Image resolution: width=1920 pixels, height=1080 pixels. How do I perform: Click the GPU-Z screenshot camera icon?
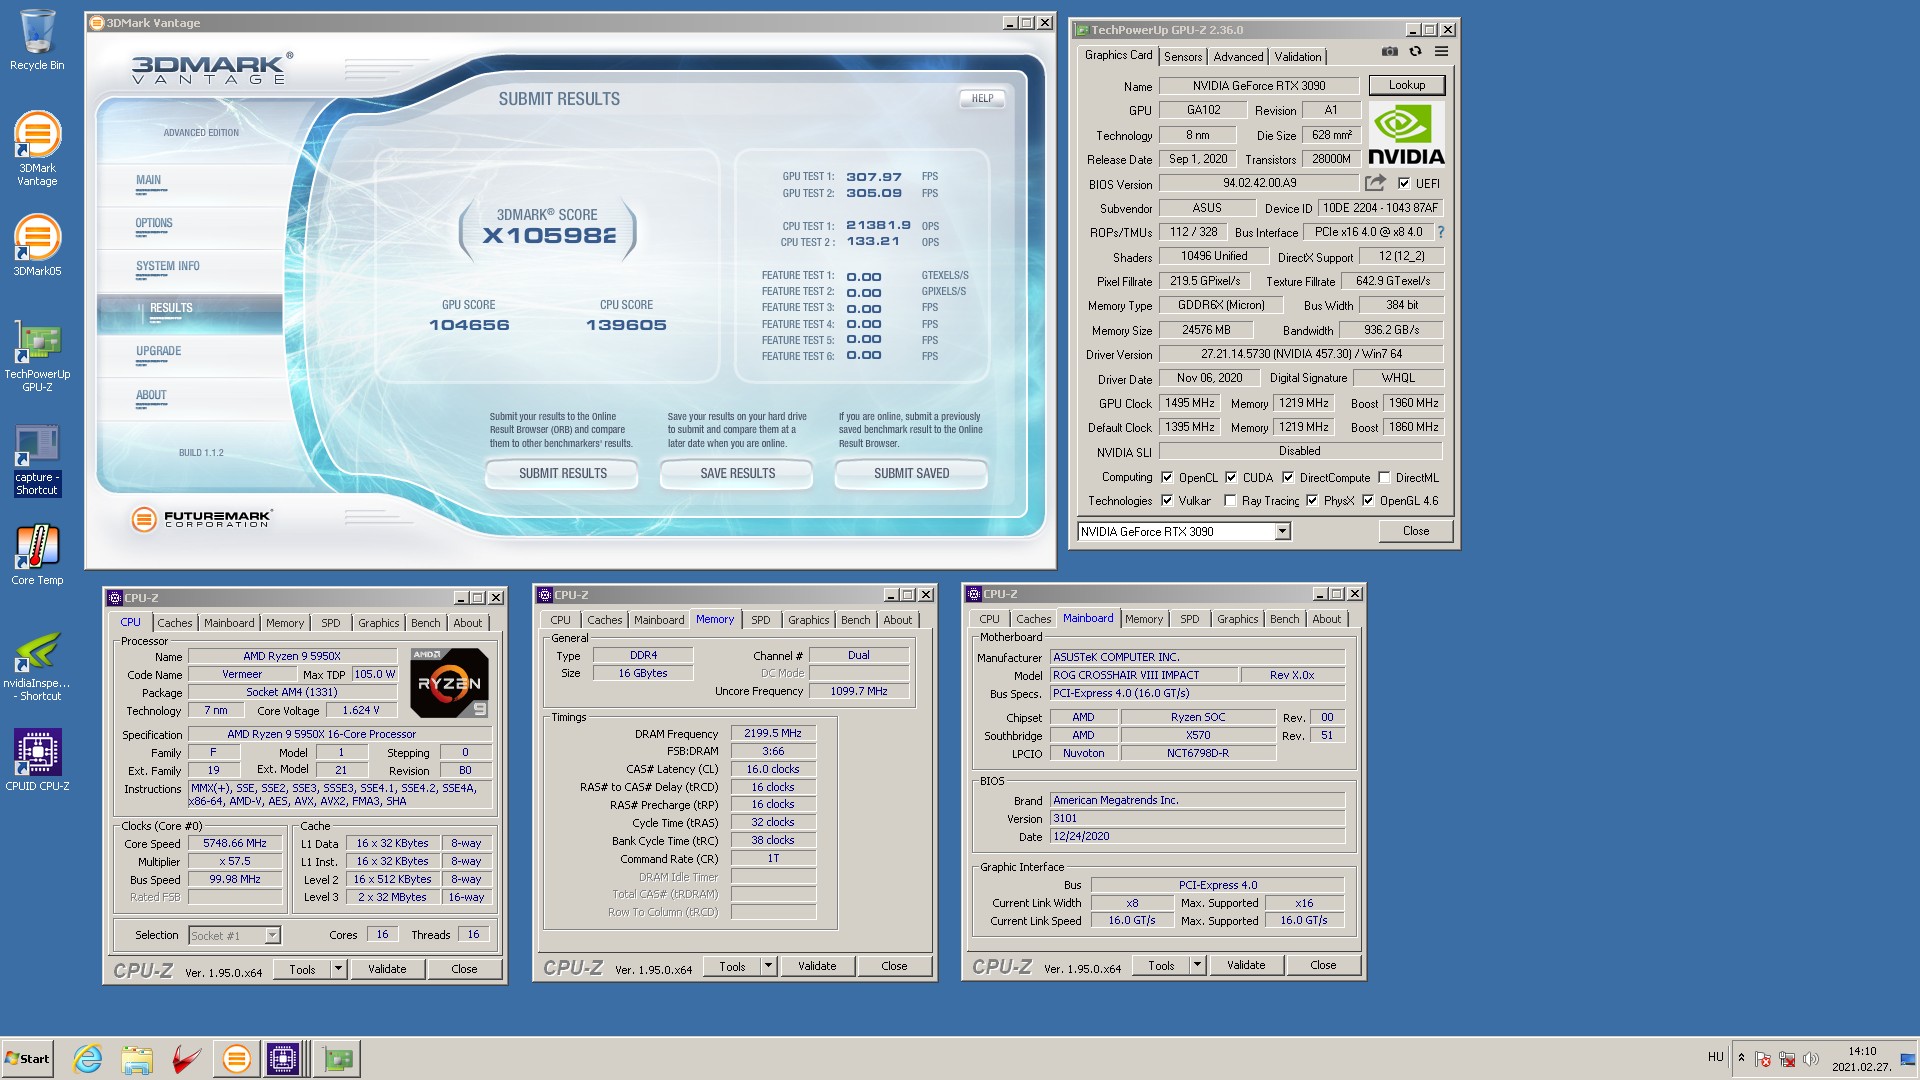[x=1389, y=51]
